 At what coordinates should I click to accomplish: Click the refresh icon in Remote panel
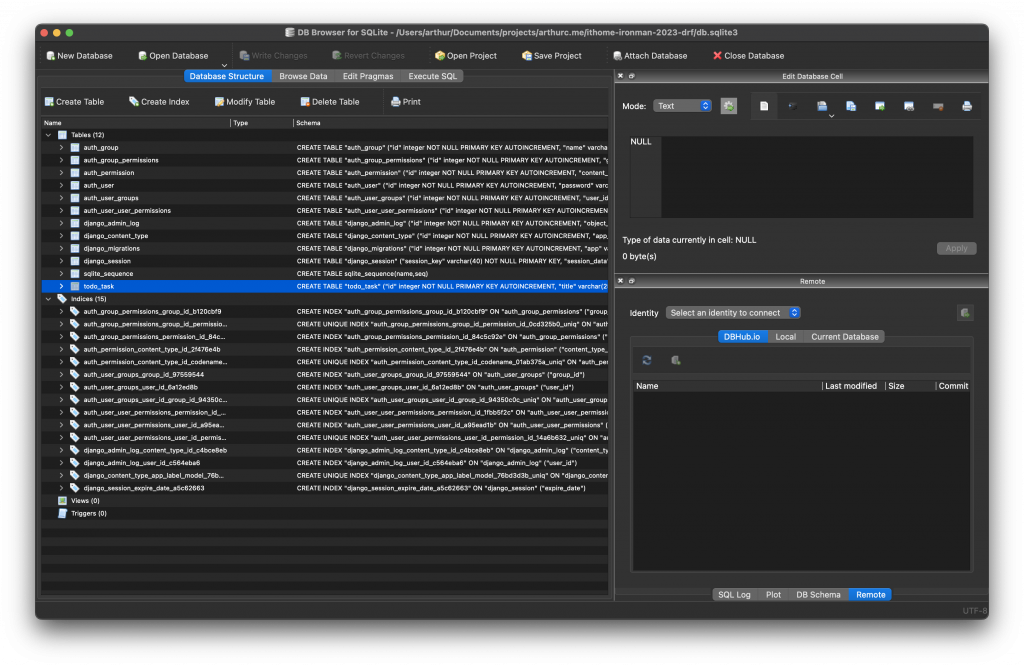pyautogui.click(x=647, y=360)
